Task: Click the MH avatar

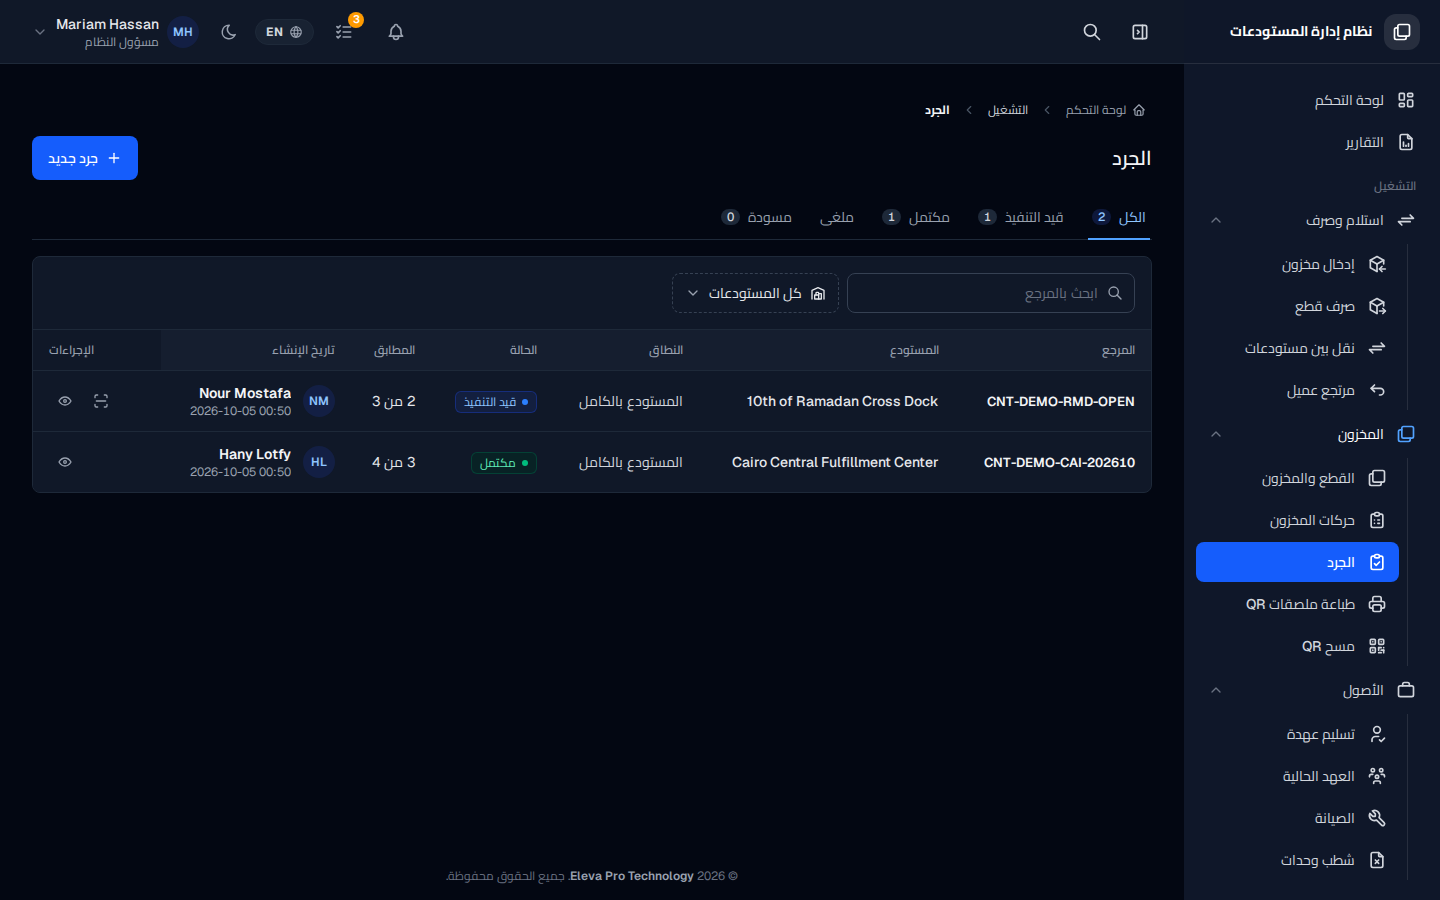Action: tap(183, 32)
